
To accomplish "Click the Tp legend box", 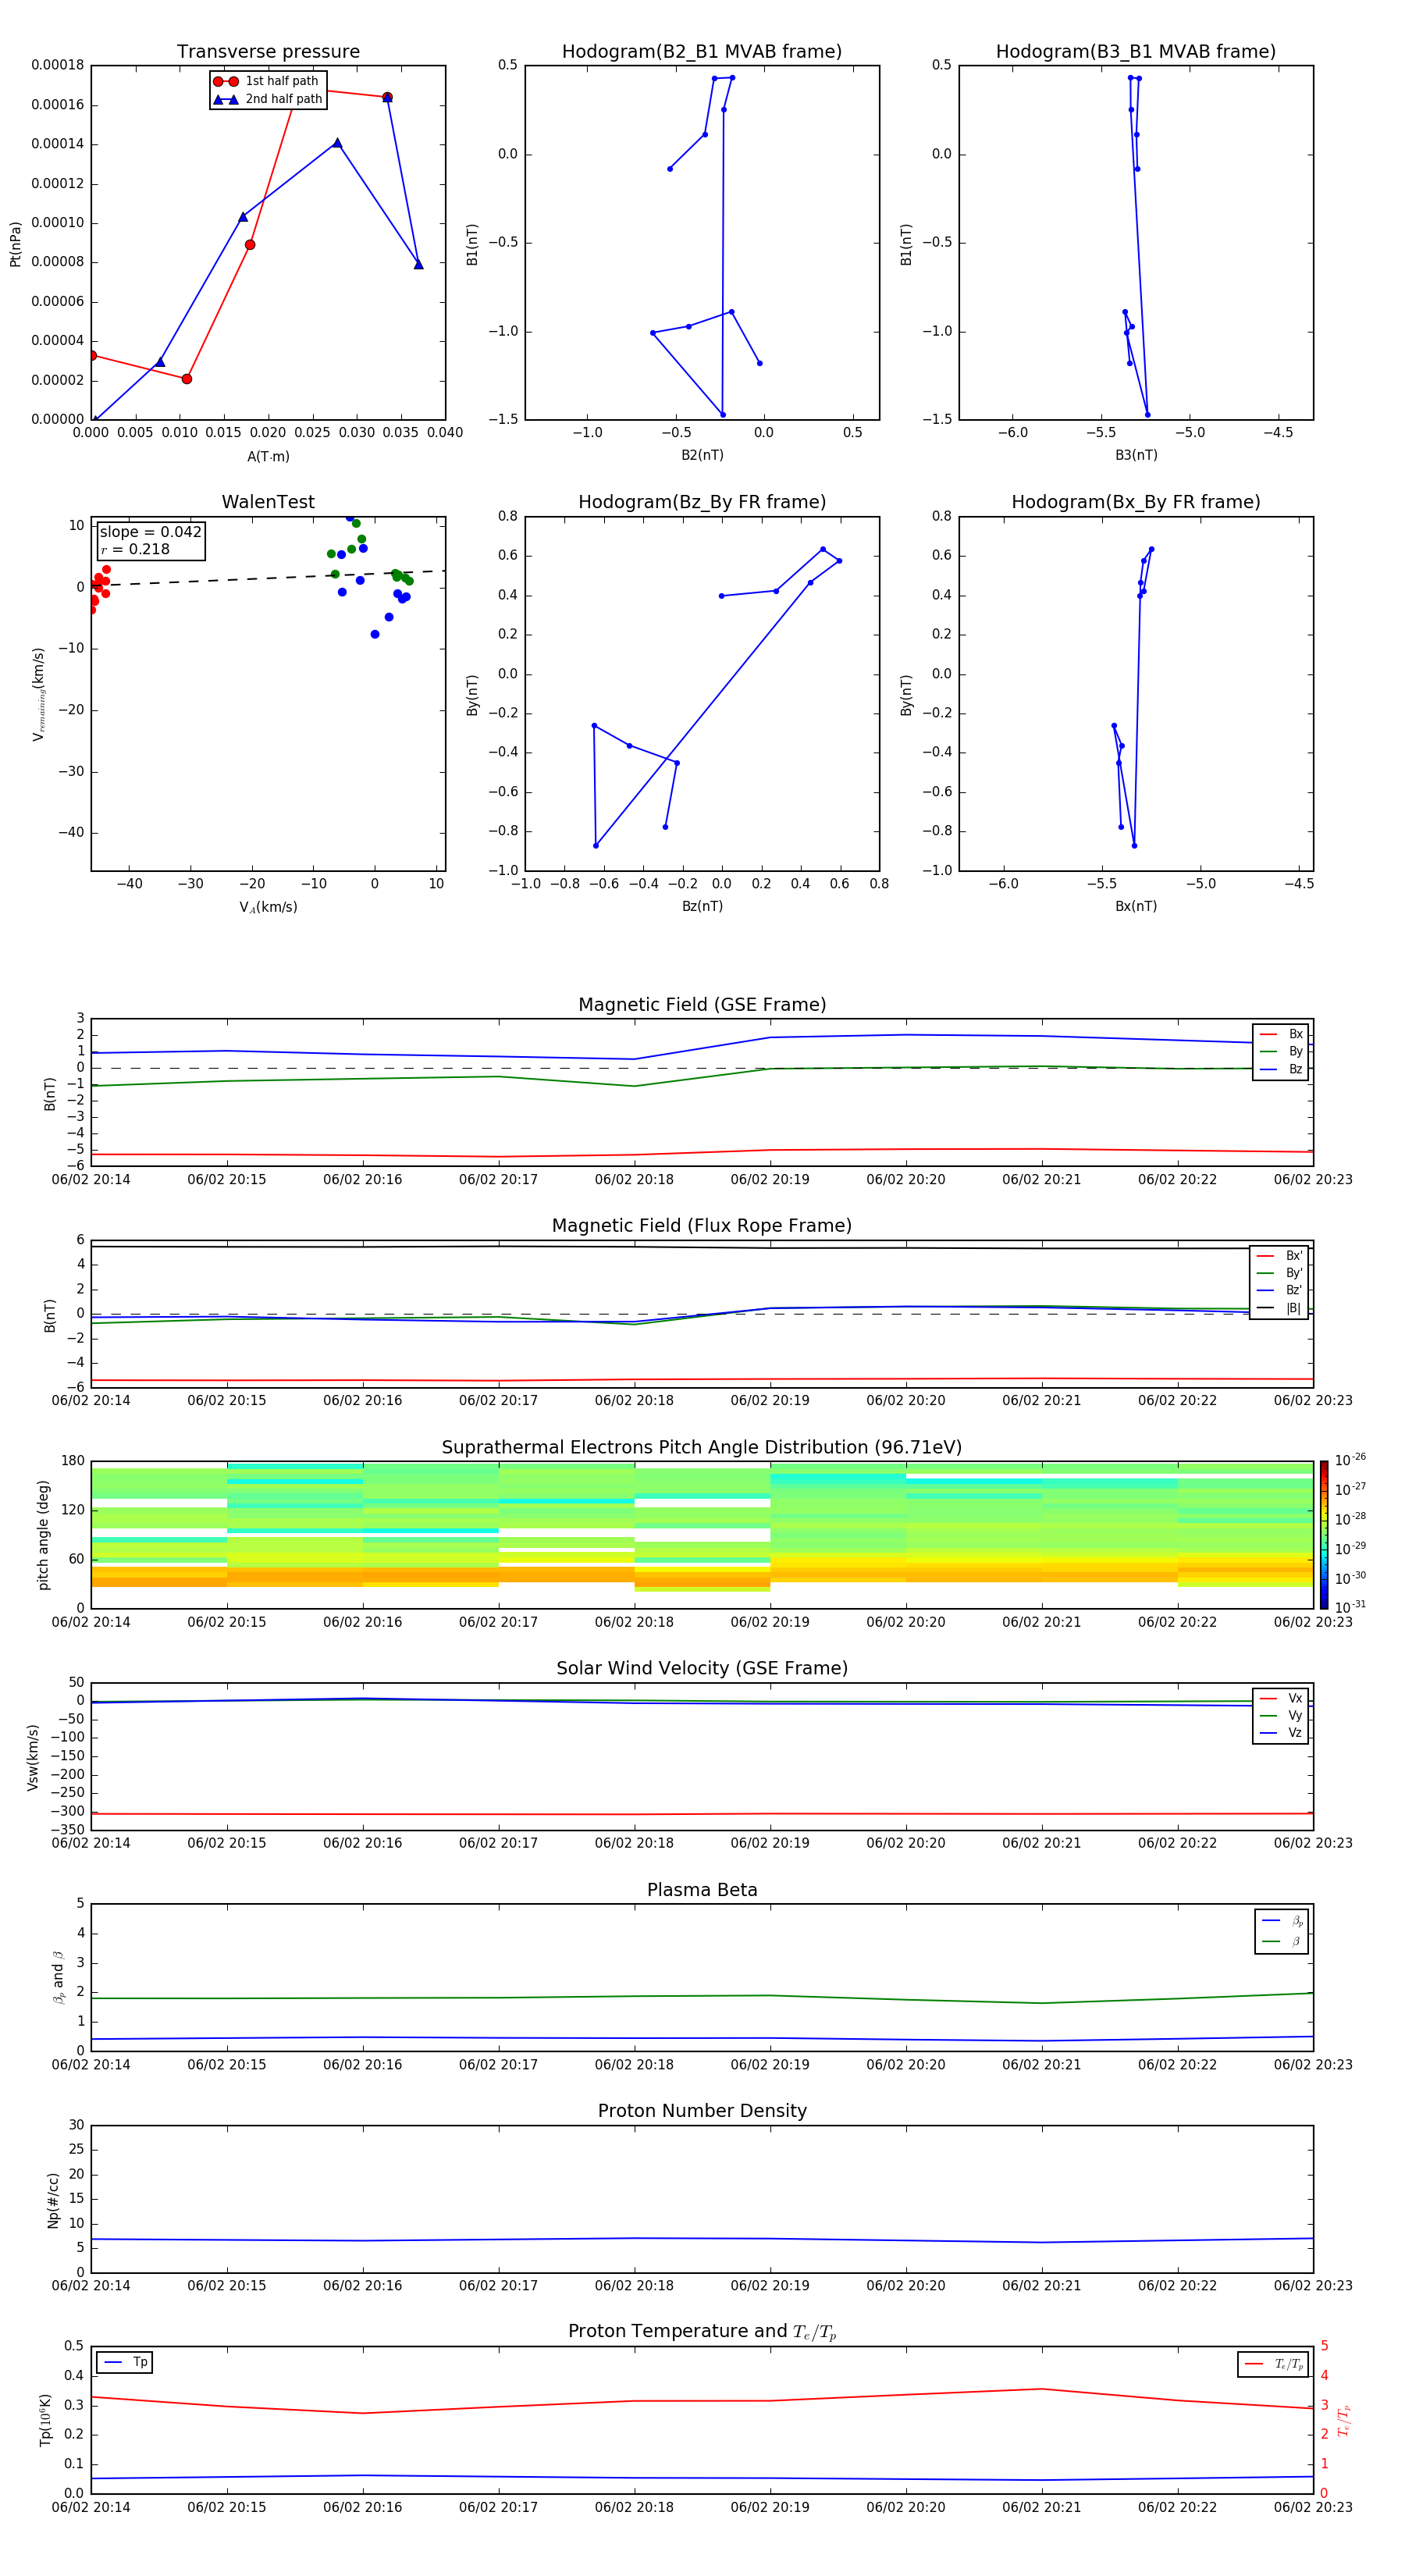I will [125, 2363].
